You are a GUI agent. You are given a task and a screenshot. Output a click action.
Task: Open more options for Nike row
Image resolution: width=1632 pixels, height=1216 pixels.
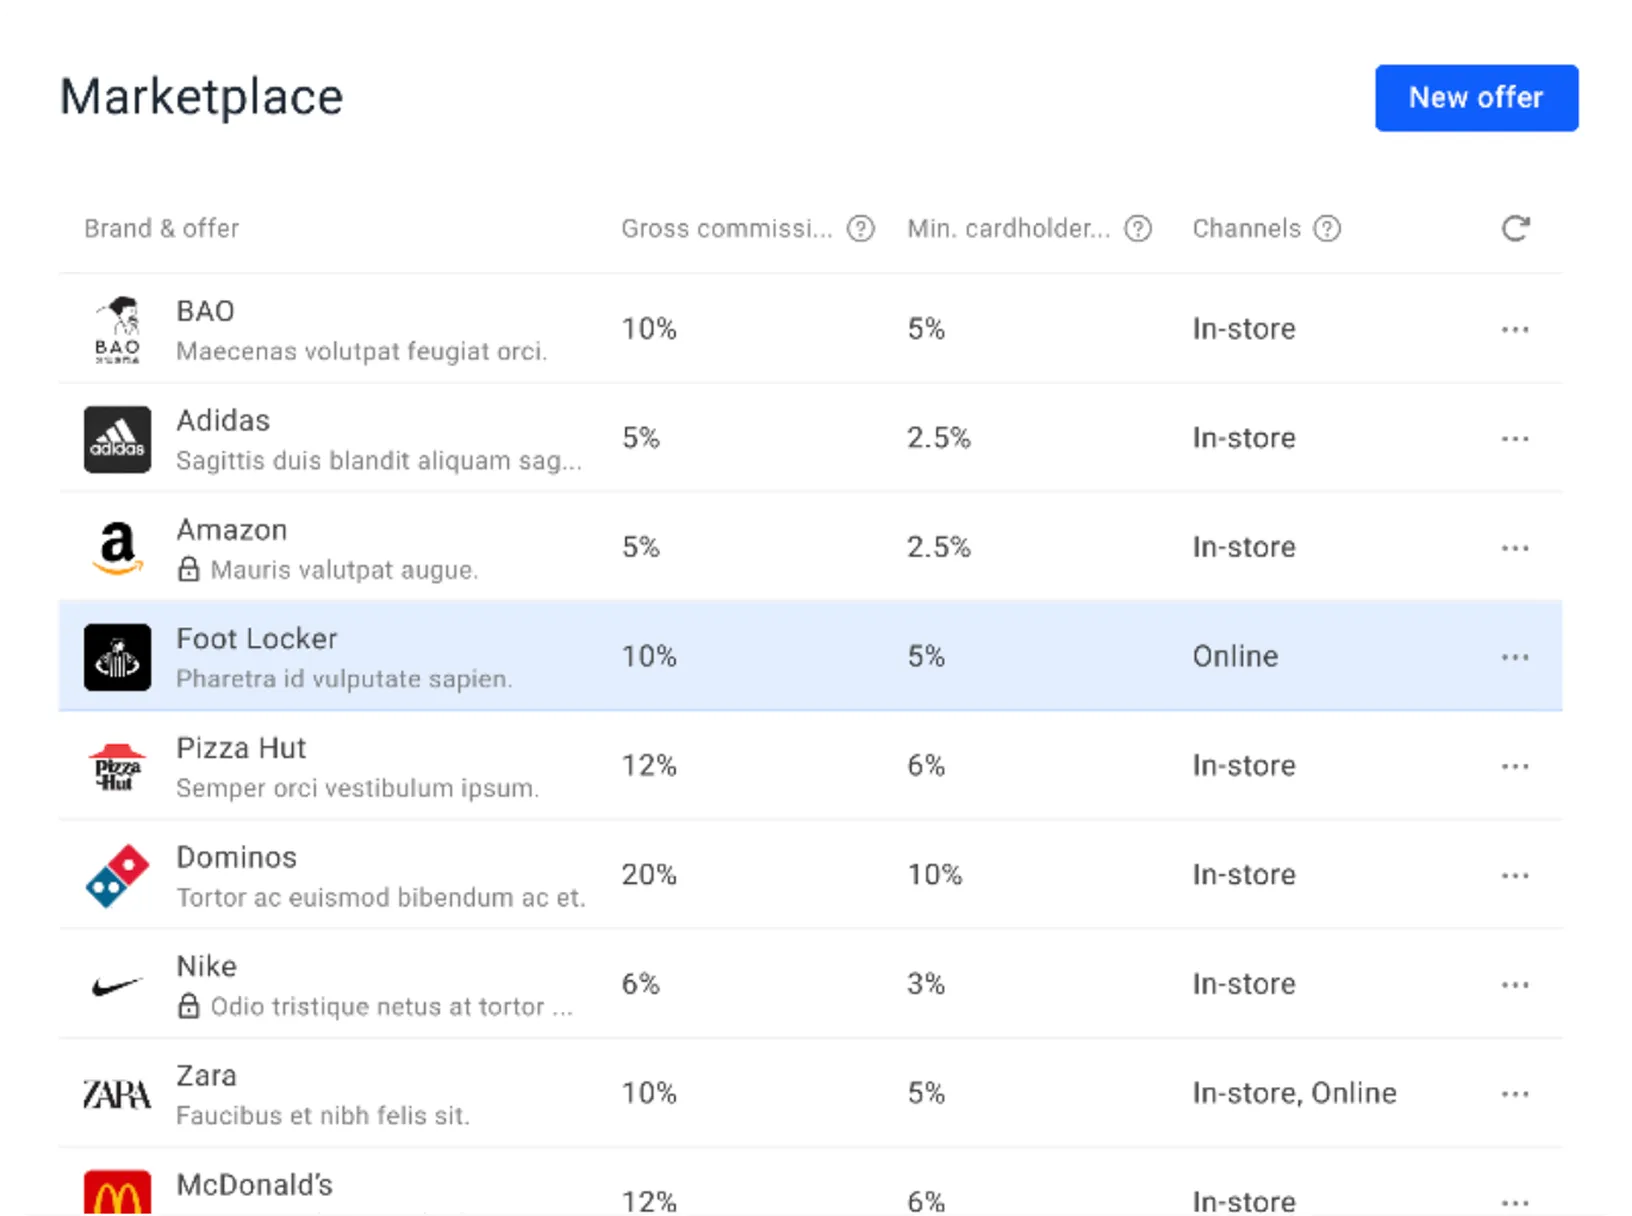point(1515,984)
